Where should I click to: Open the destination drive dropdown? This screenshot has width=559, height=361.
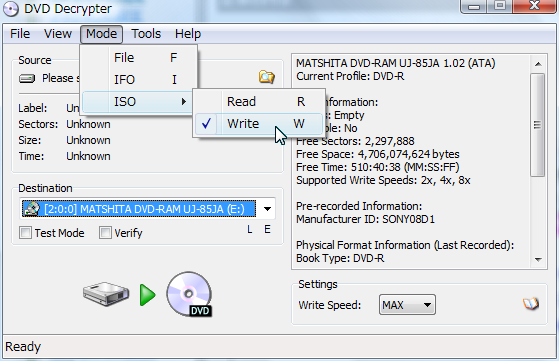pyautogui.click(x=267, y=209)
